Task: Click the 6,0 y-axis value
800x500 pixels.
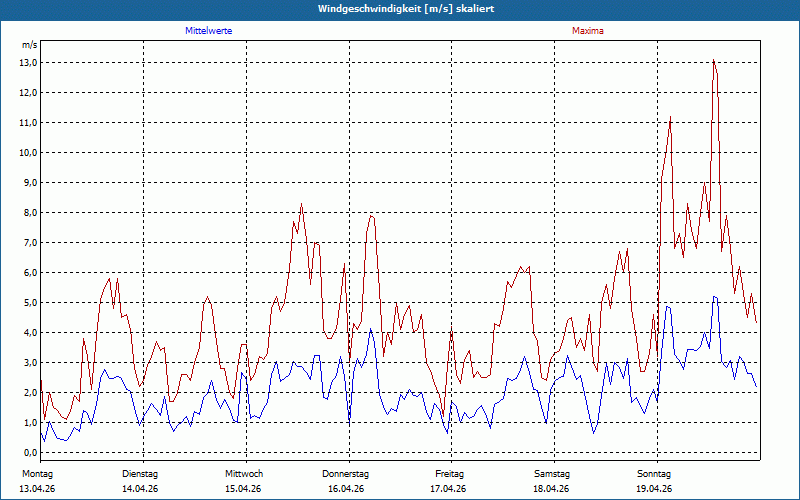Action: click(x=31, y=273)
